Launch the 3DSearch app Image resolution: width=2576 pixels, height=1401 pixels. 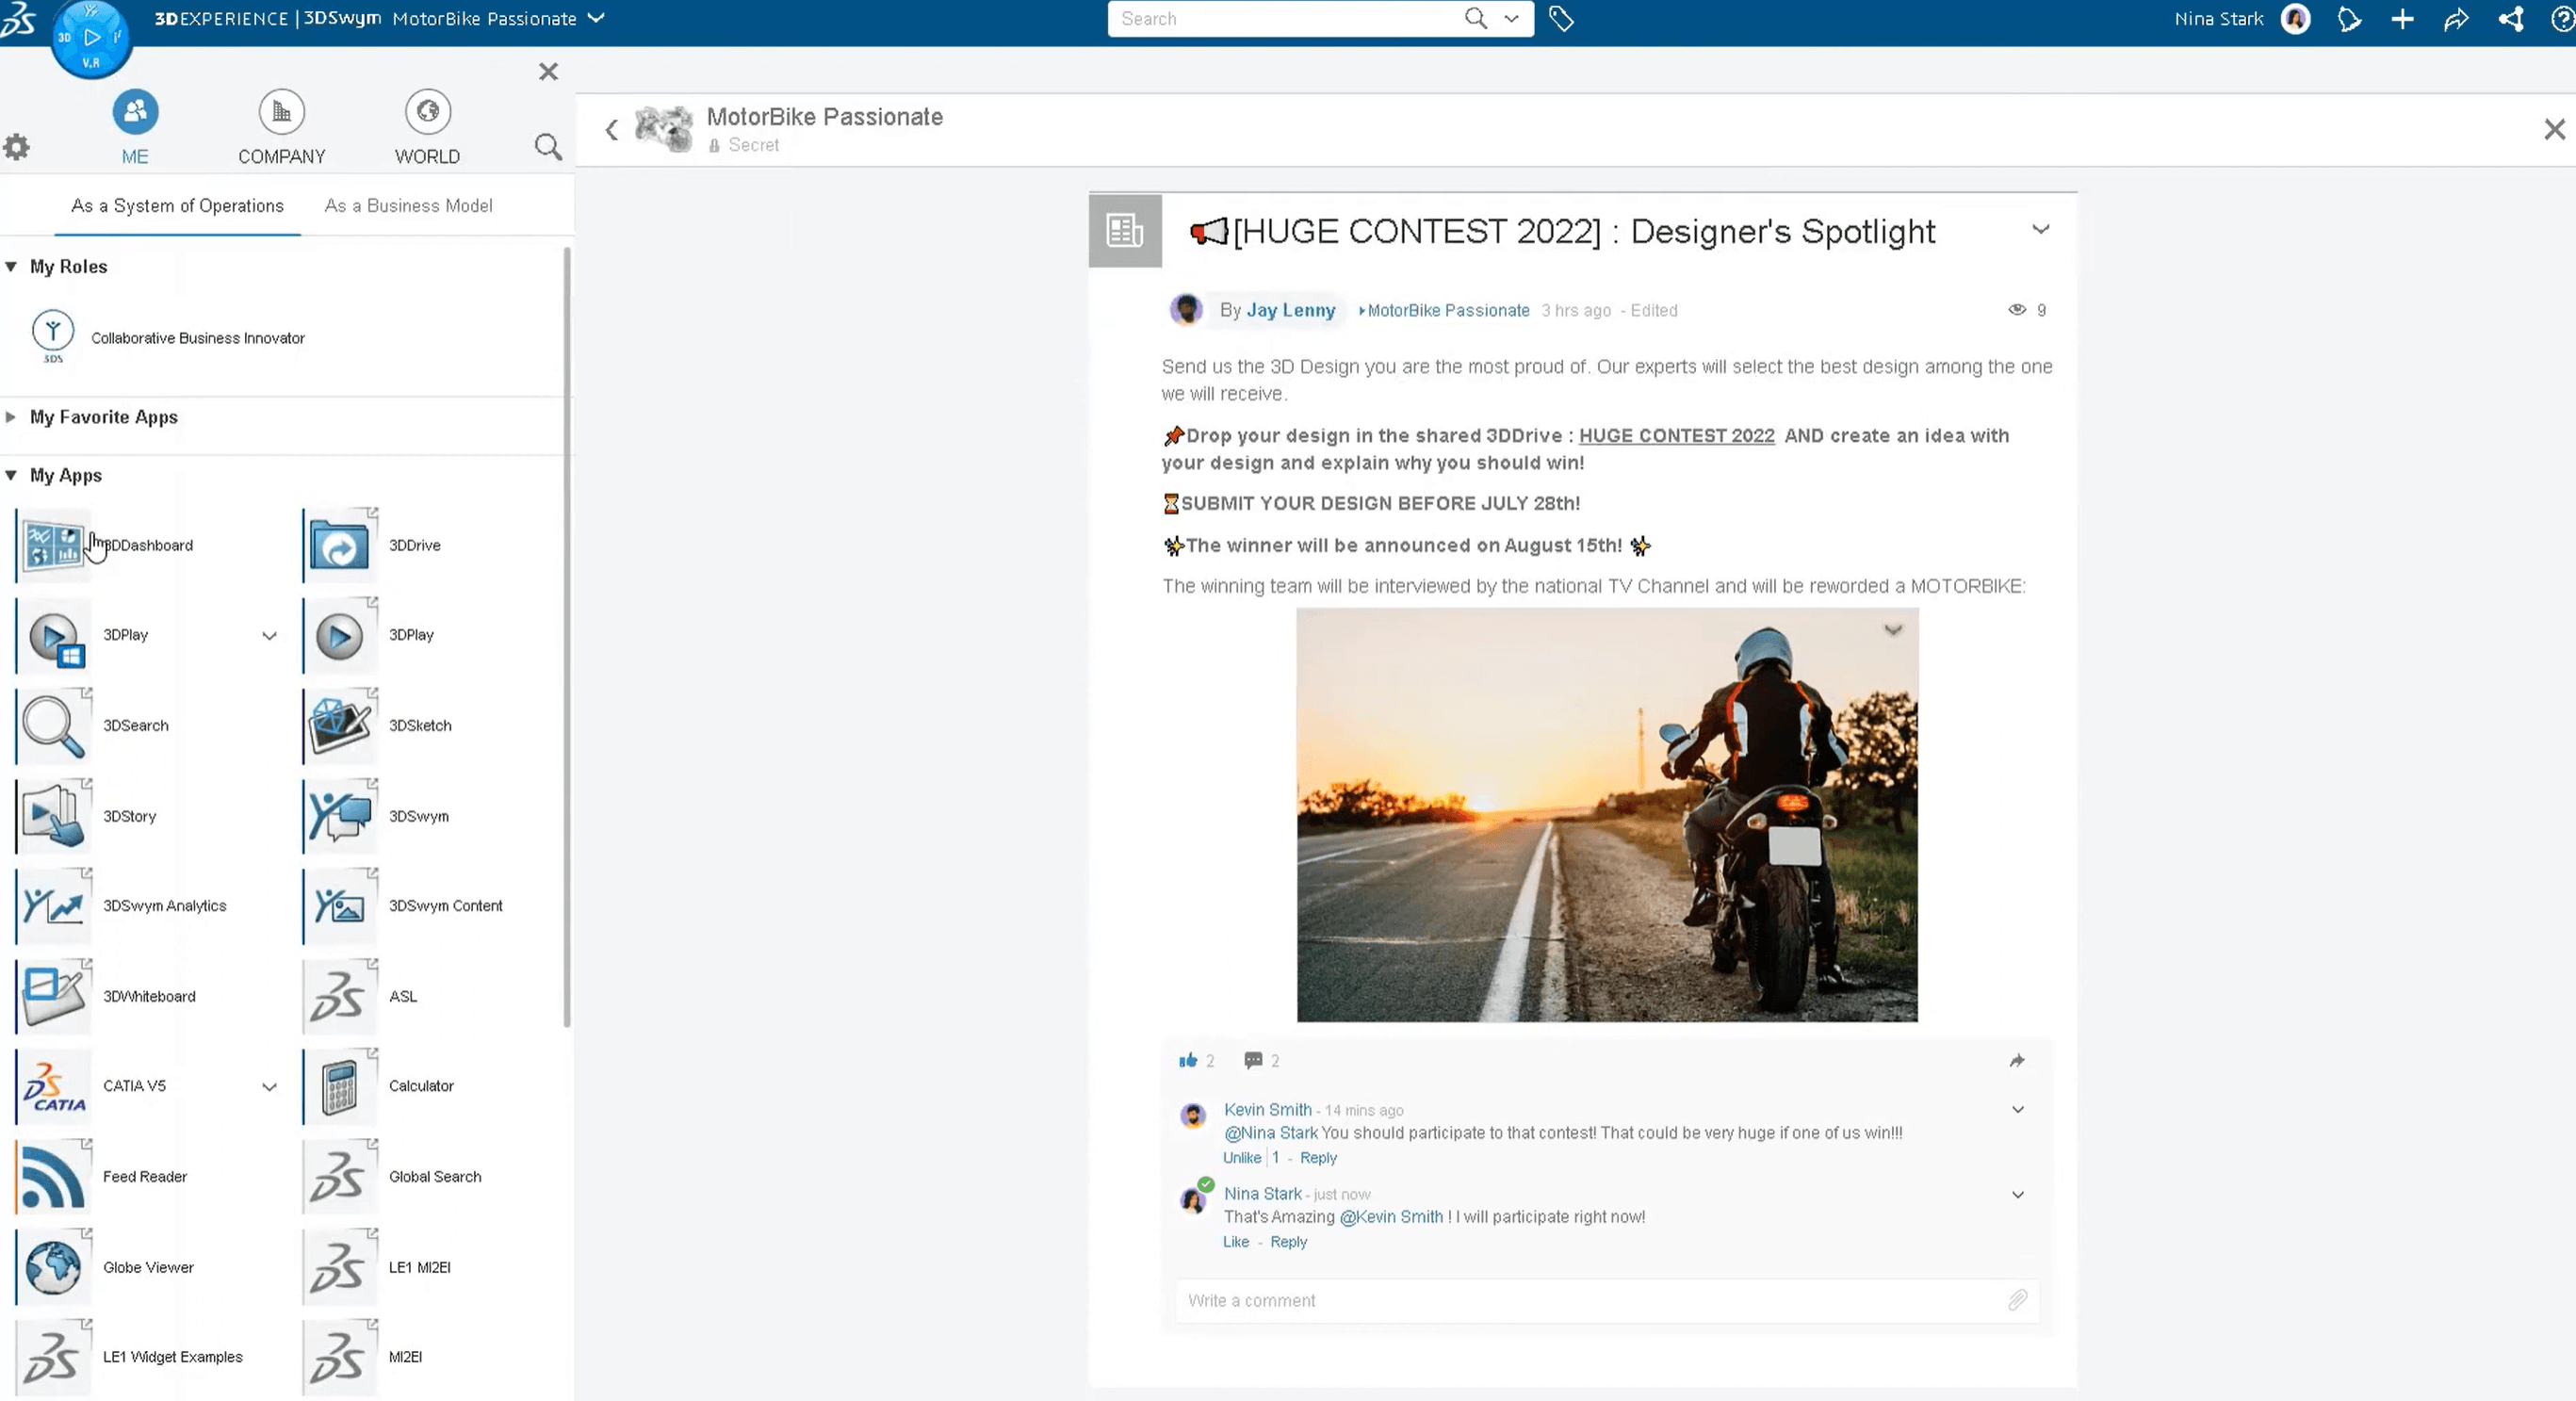[53, 725]
